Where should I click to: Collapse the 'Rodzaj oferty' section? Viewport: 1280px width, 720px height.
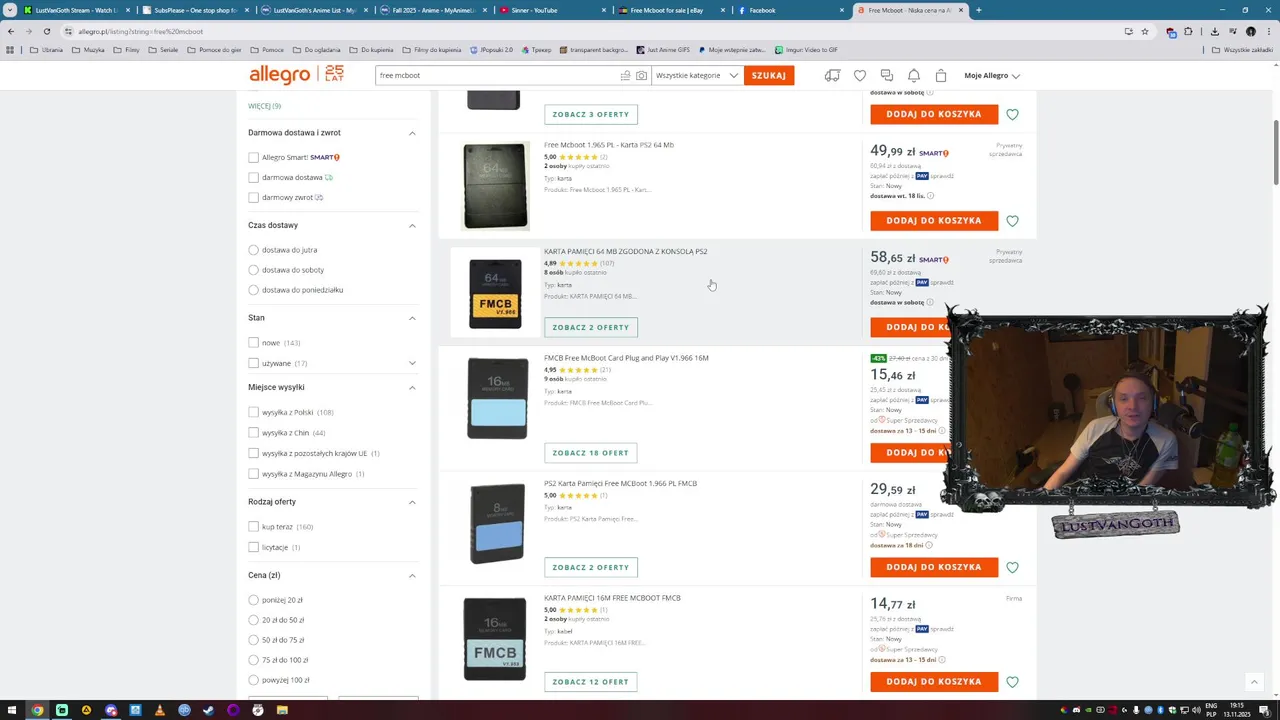pyautogui.click(x=412, y=502)
